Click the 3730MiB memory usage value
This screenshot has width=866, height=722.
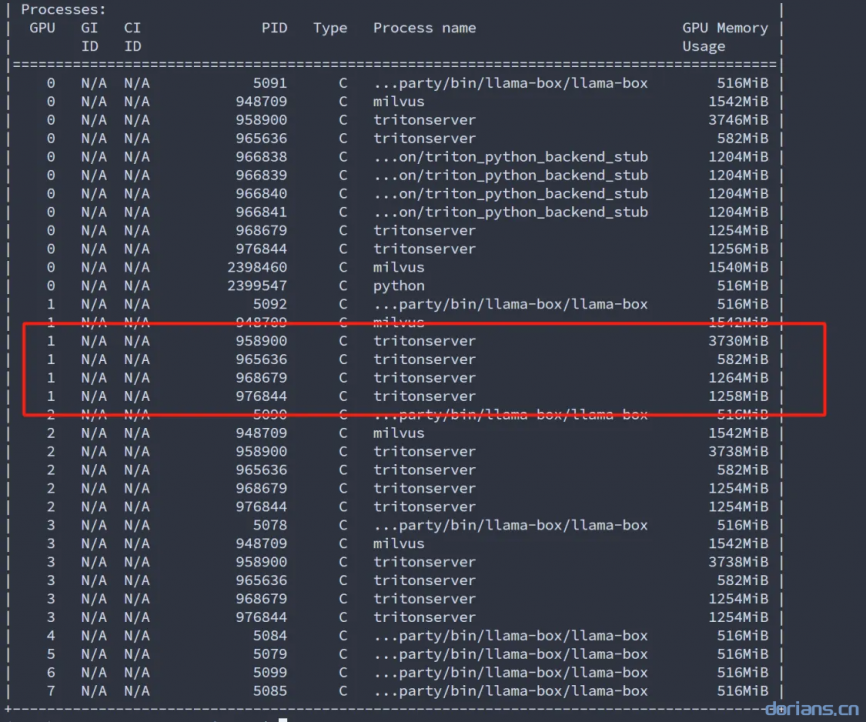[738, 341]
